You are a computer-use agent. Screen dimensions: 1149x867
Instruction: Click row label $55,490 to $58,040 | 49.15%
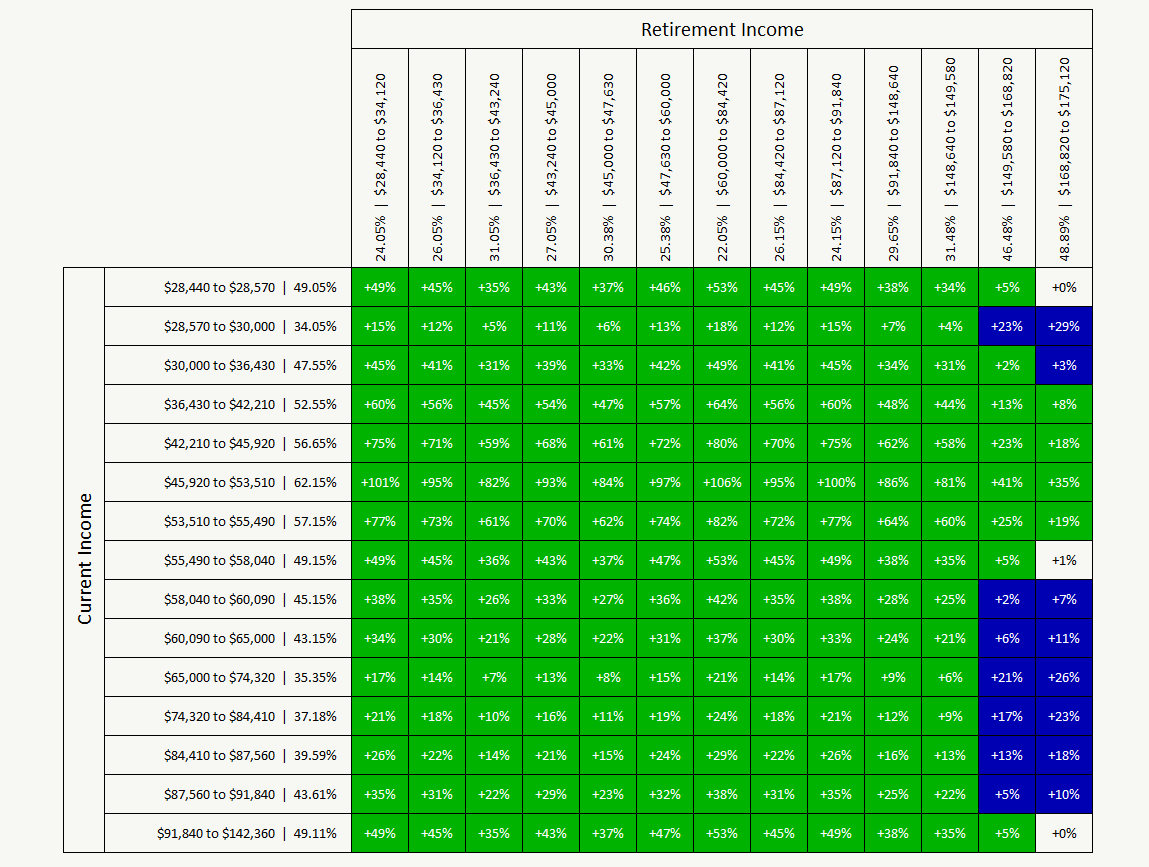[228, 560]
